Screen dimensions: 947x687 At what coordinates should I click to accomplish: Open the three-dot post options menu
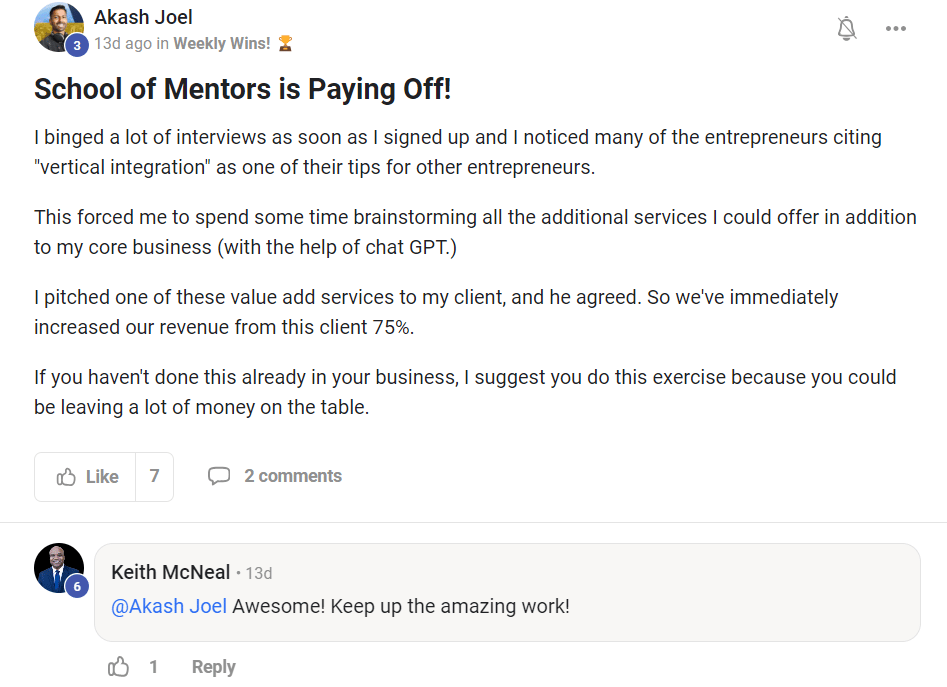(896, 29)
